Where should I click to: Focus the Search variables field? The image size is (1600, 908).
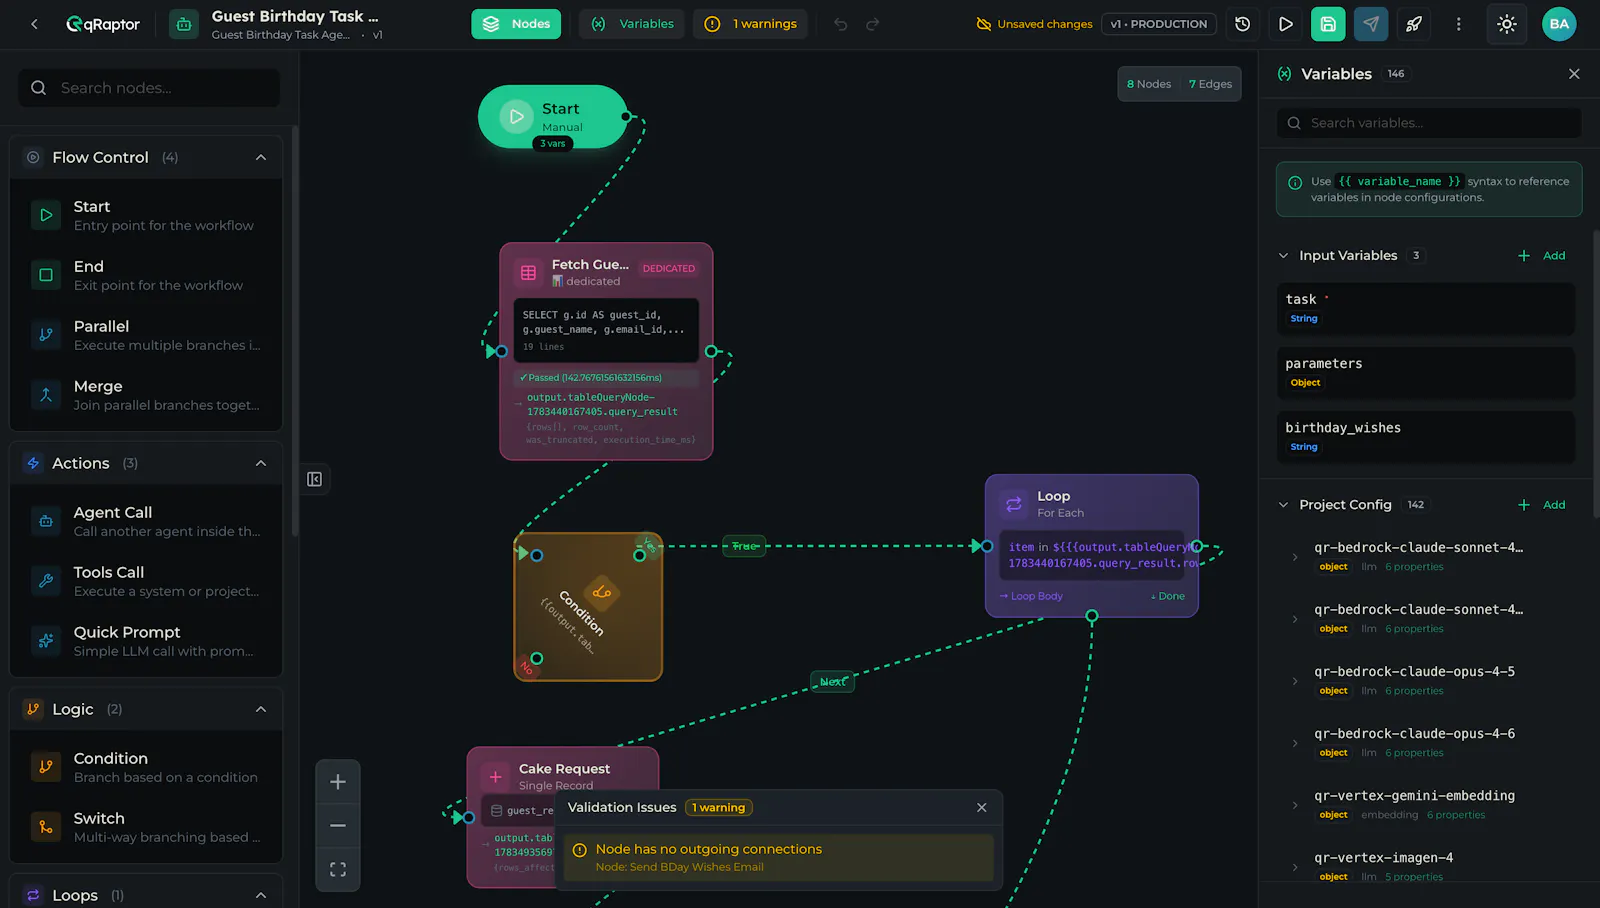pyautogui.click(x=1429, y=123)
